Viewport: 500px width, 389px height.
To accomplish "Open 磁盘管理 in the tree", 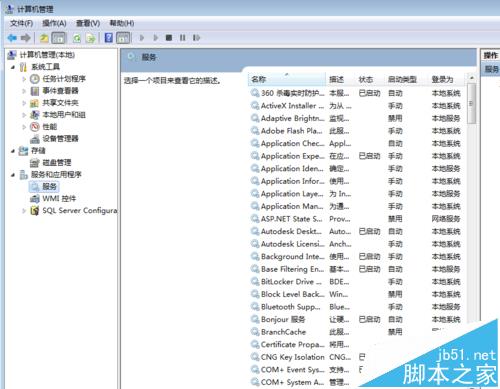I will click(x=57, y=163).
